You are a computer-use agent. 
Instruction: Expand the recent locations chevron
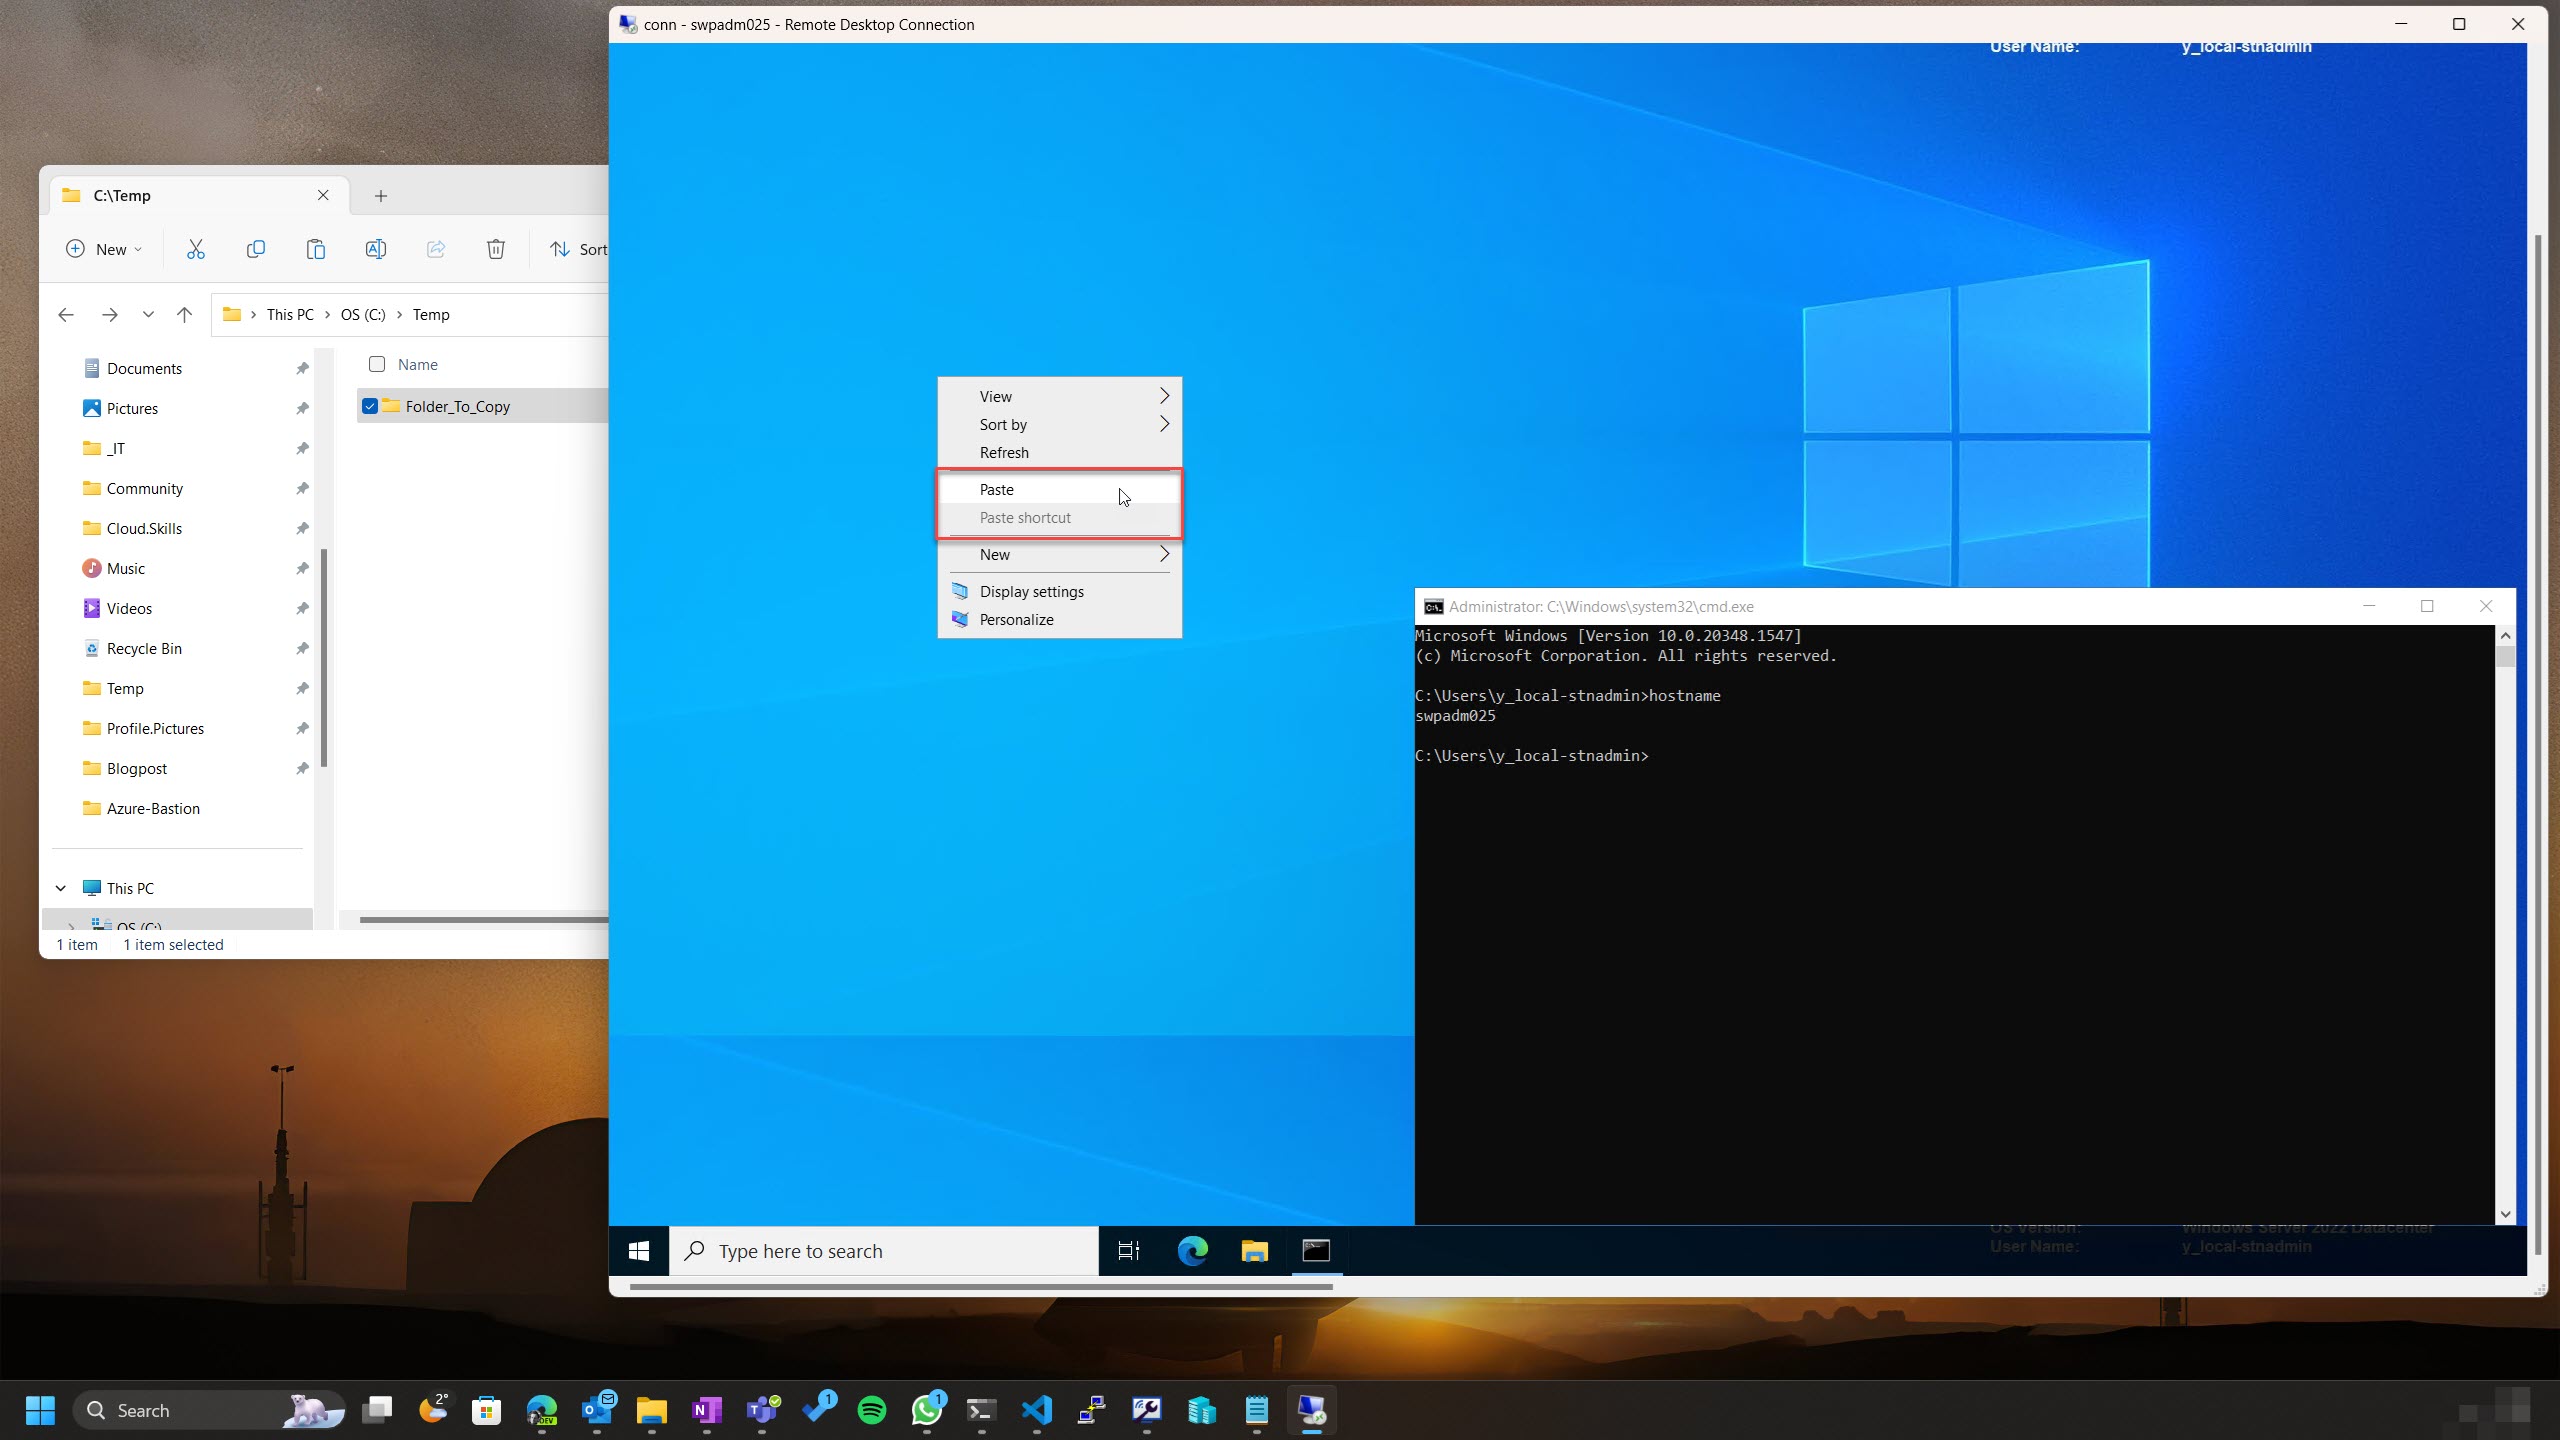(148, 314)
